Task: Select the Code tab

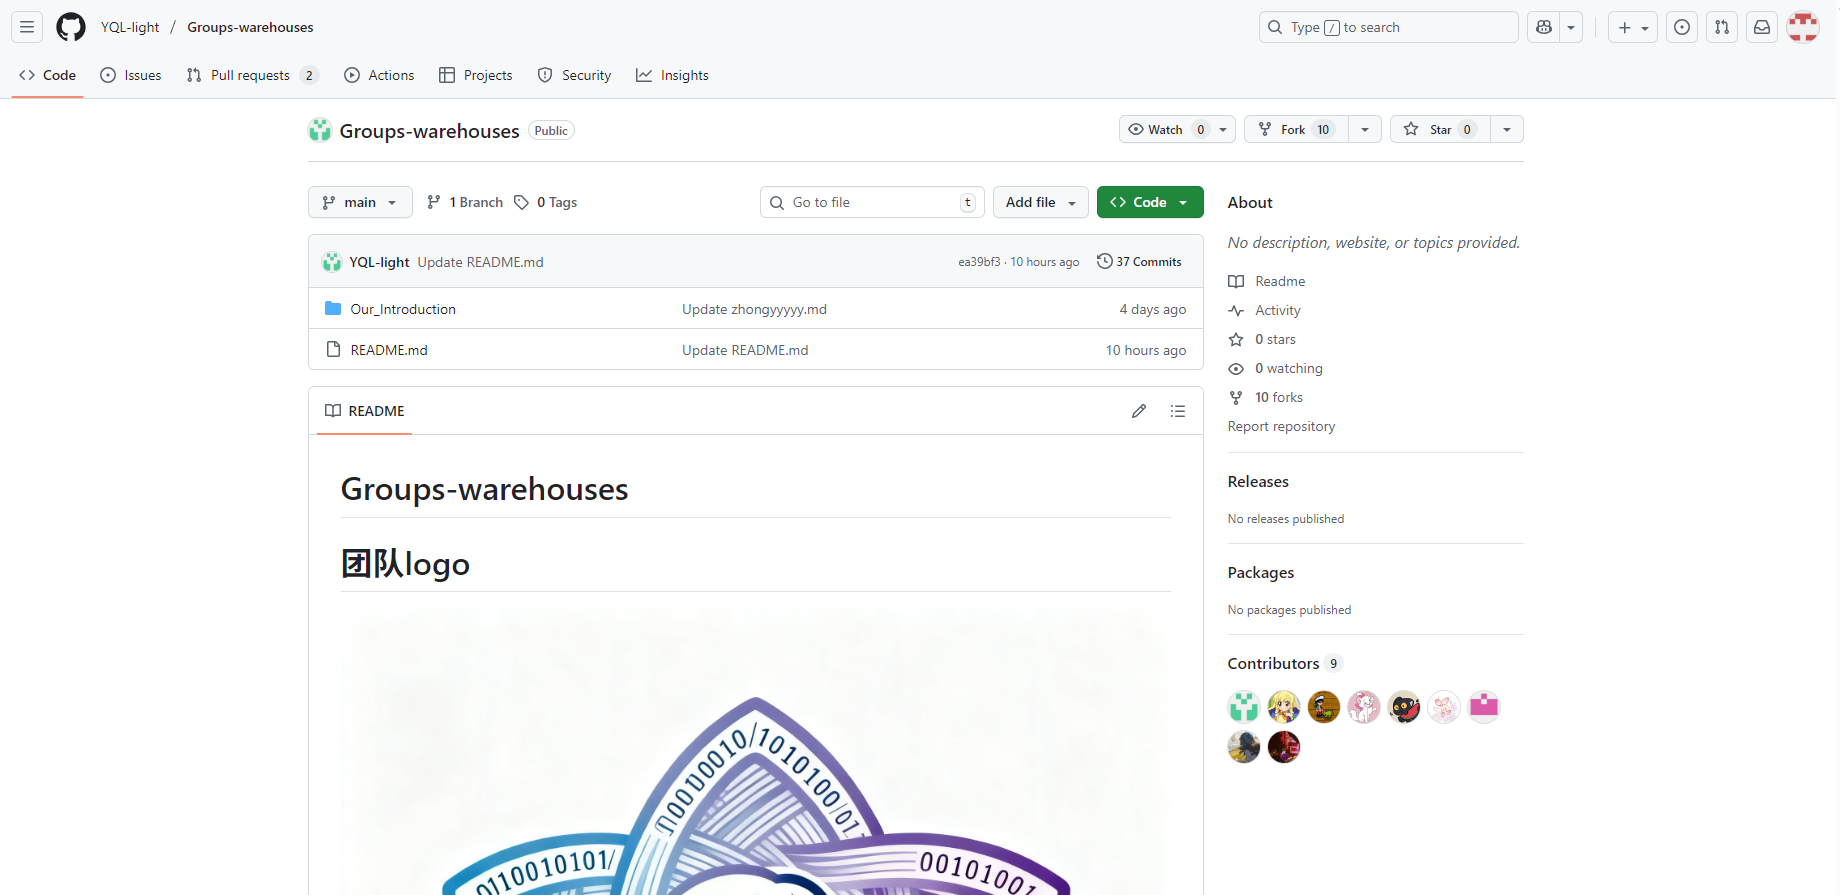Action: click(47, 75)
